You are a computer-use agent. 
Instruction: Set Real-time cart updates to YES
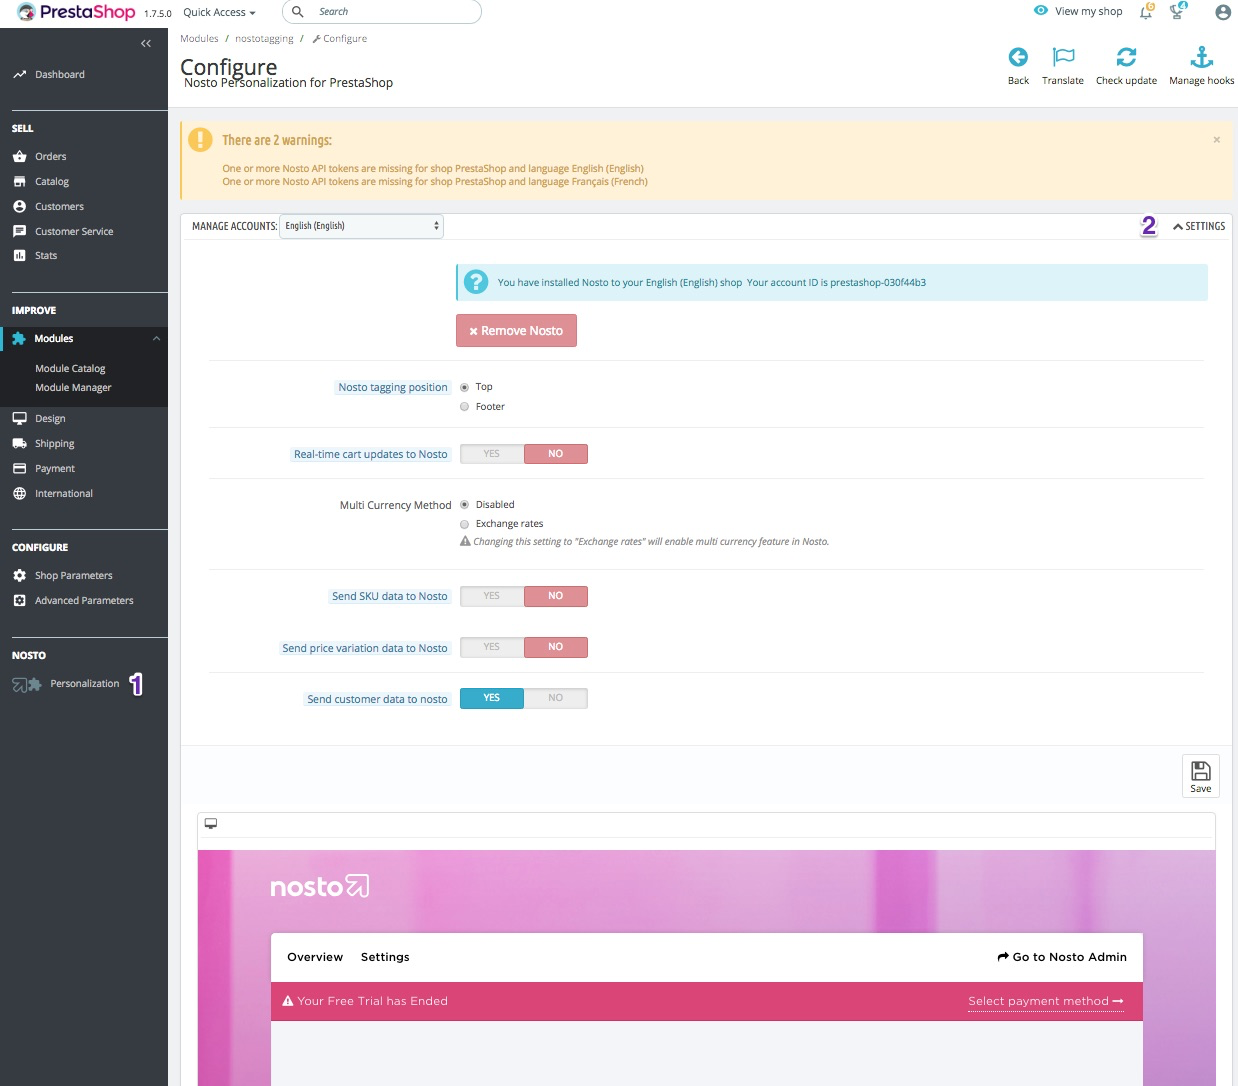click(x=491, y=454)
